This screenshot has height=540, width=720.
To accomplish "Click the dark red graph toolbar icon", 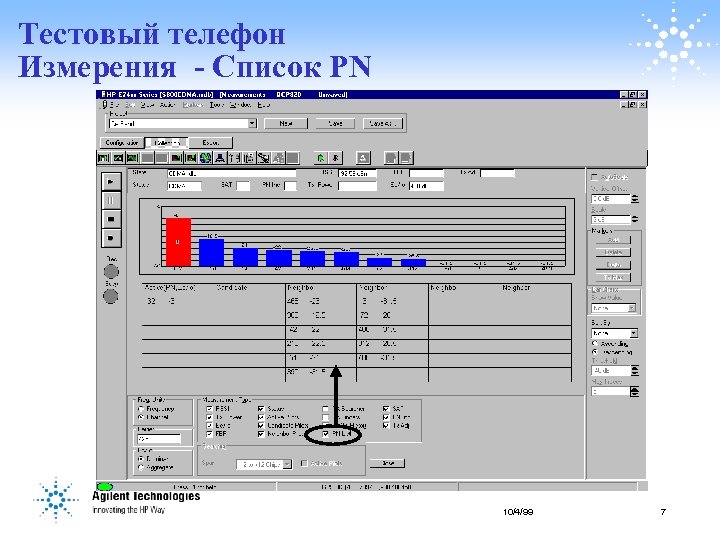I will click(176, 158).
